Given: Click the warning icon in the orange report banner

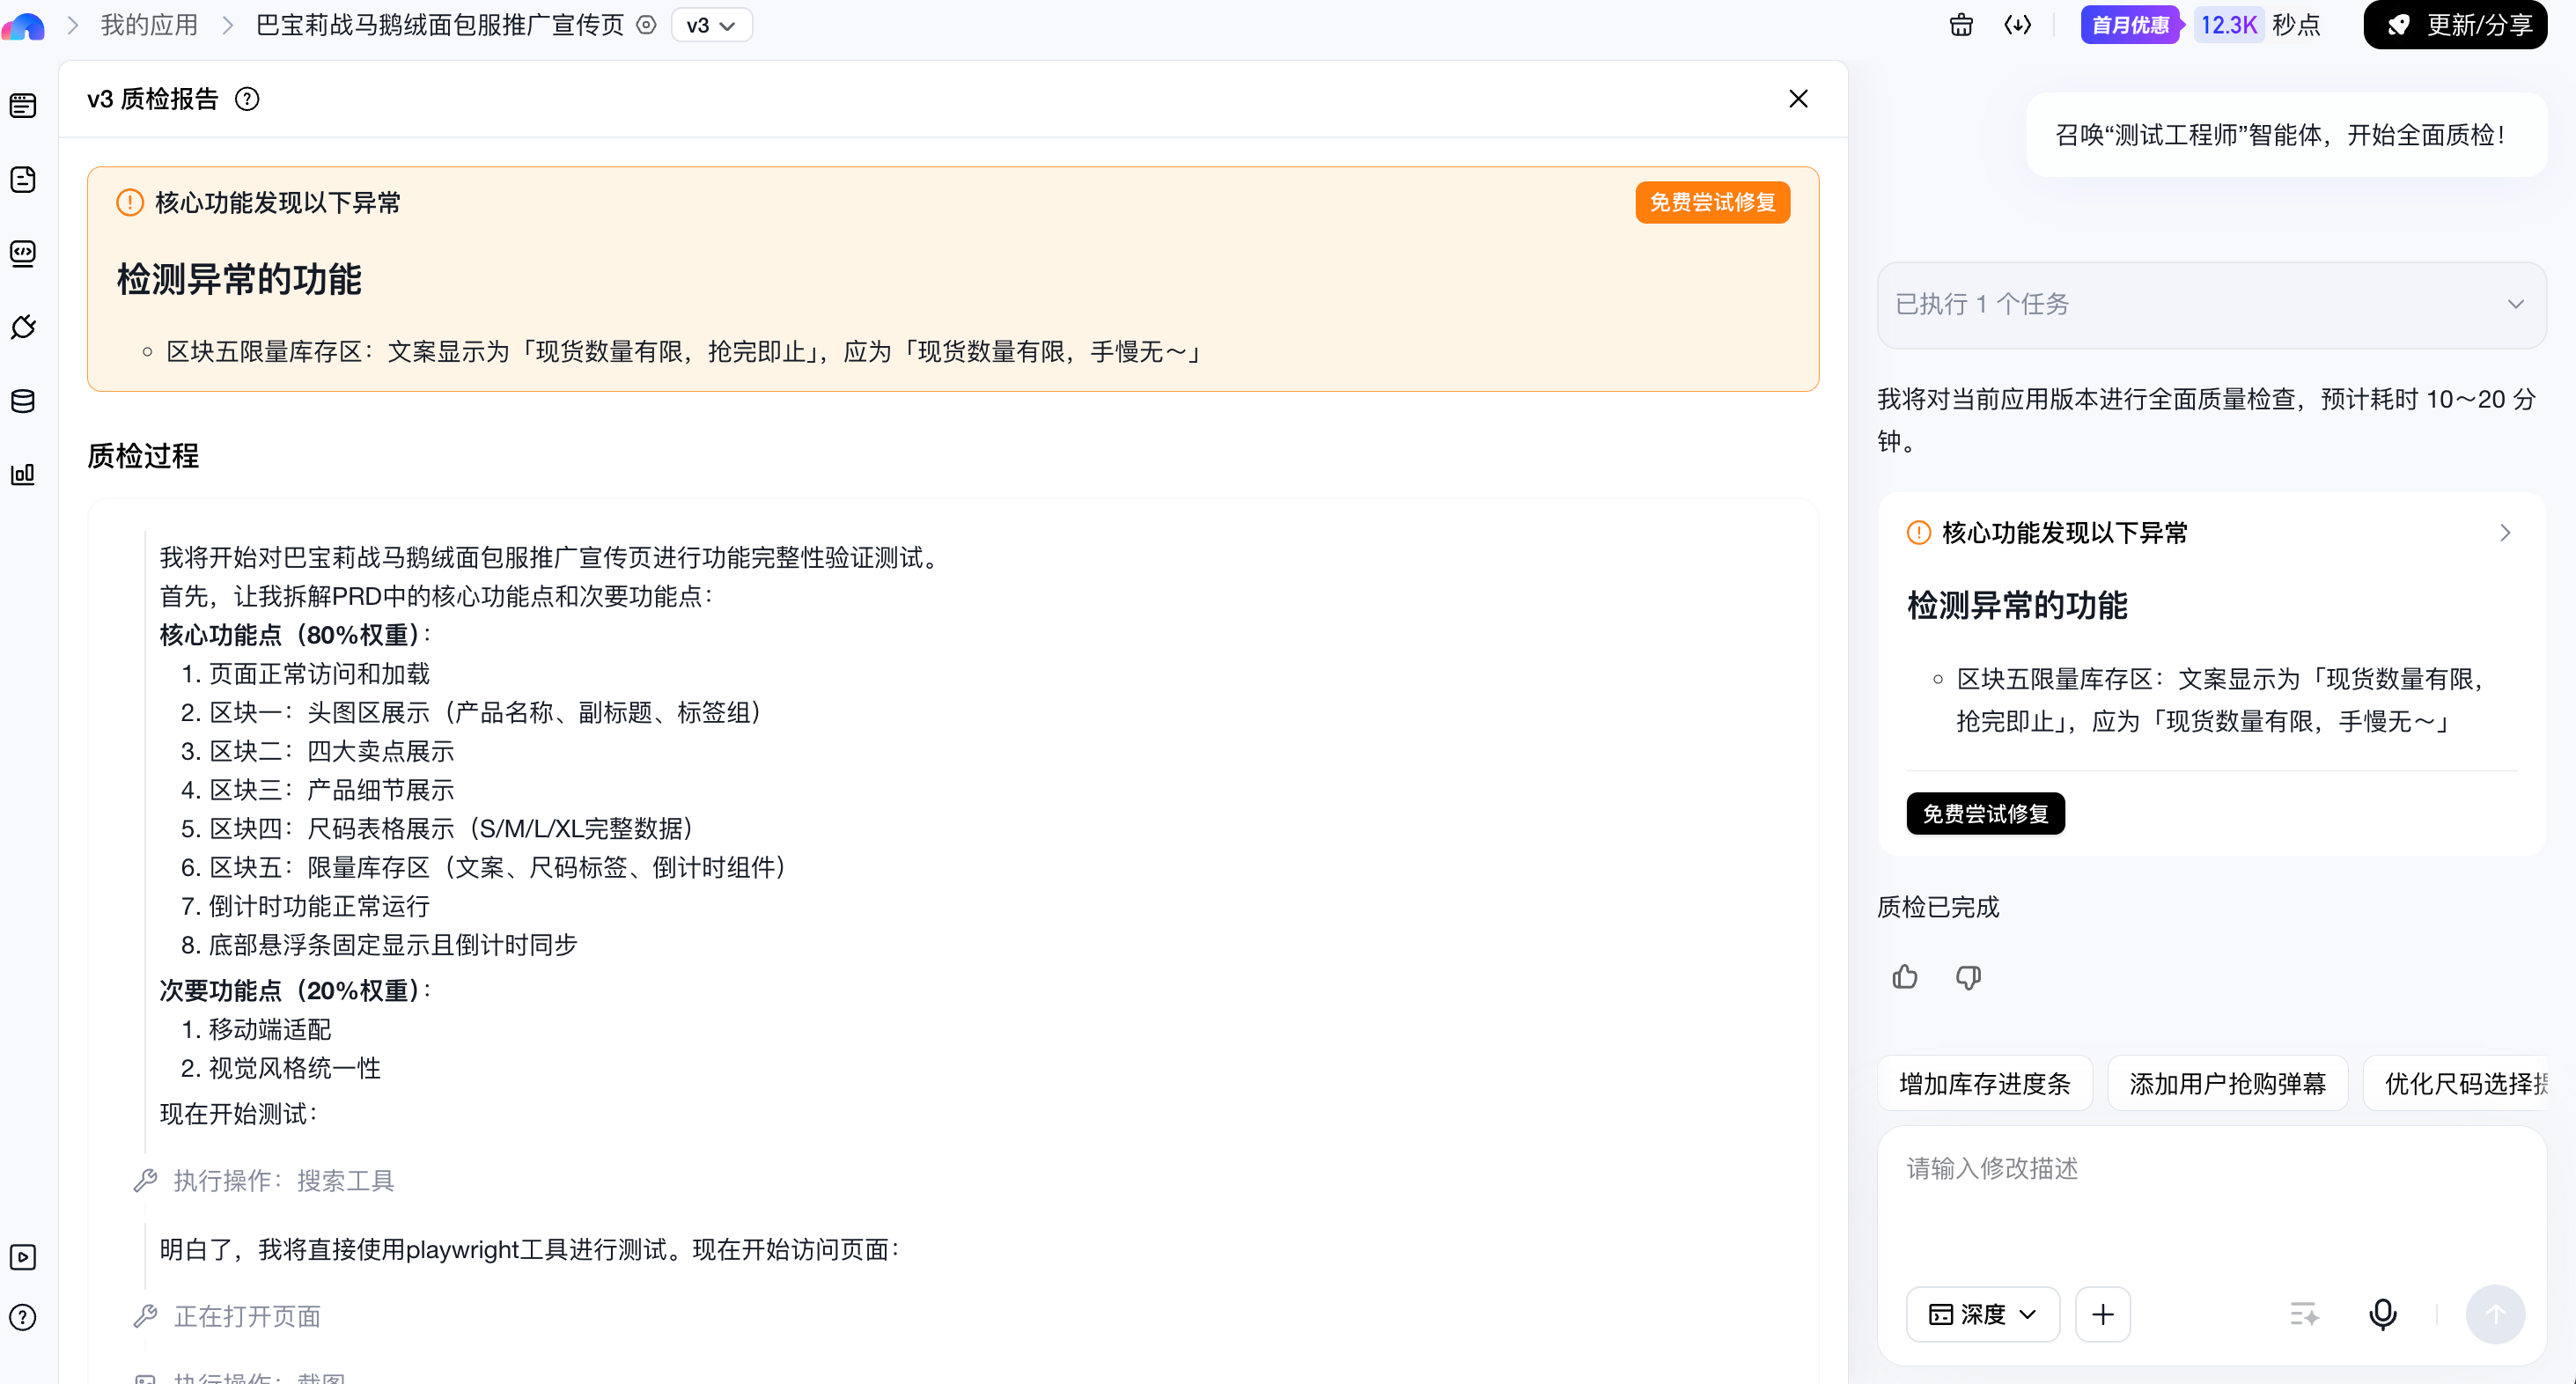Looking at the screenshot, I should 130,203.
